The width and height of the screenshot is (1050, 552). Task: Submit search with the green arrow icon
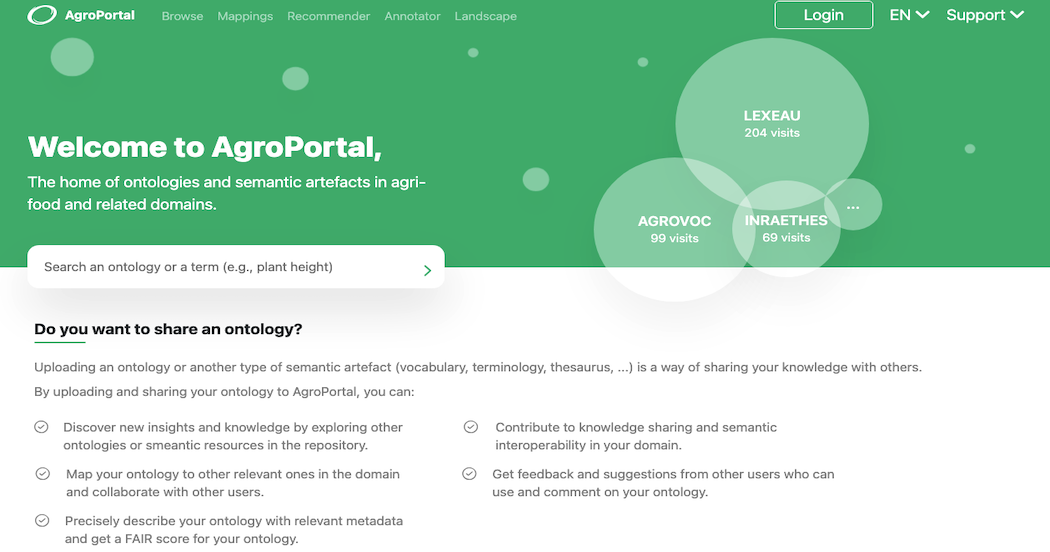[427, 270]
